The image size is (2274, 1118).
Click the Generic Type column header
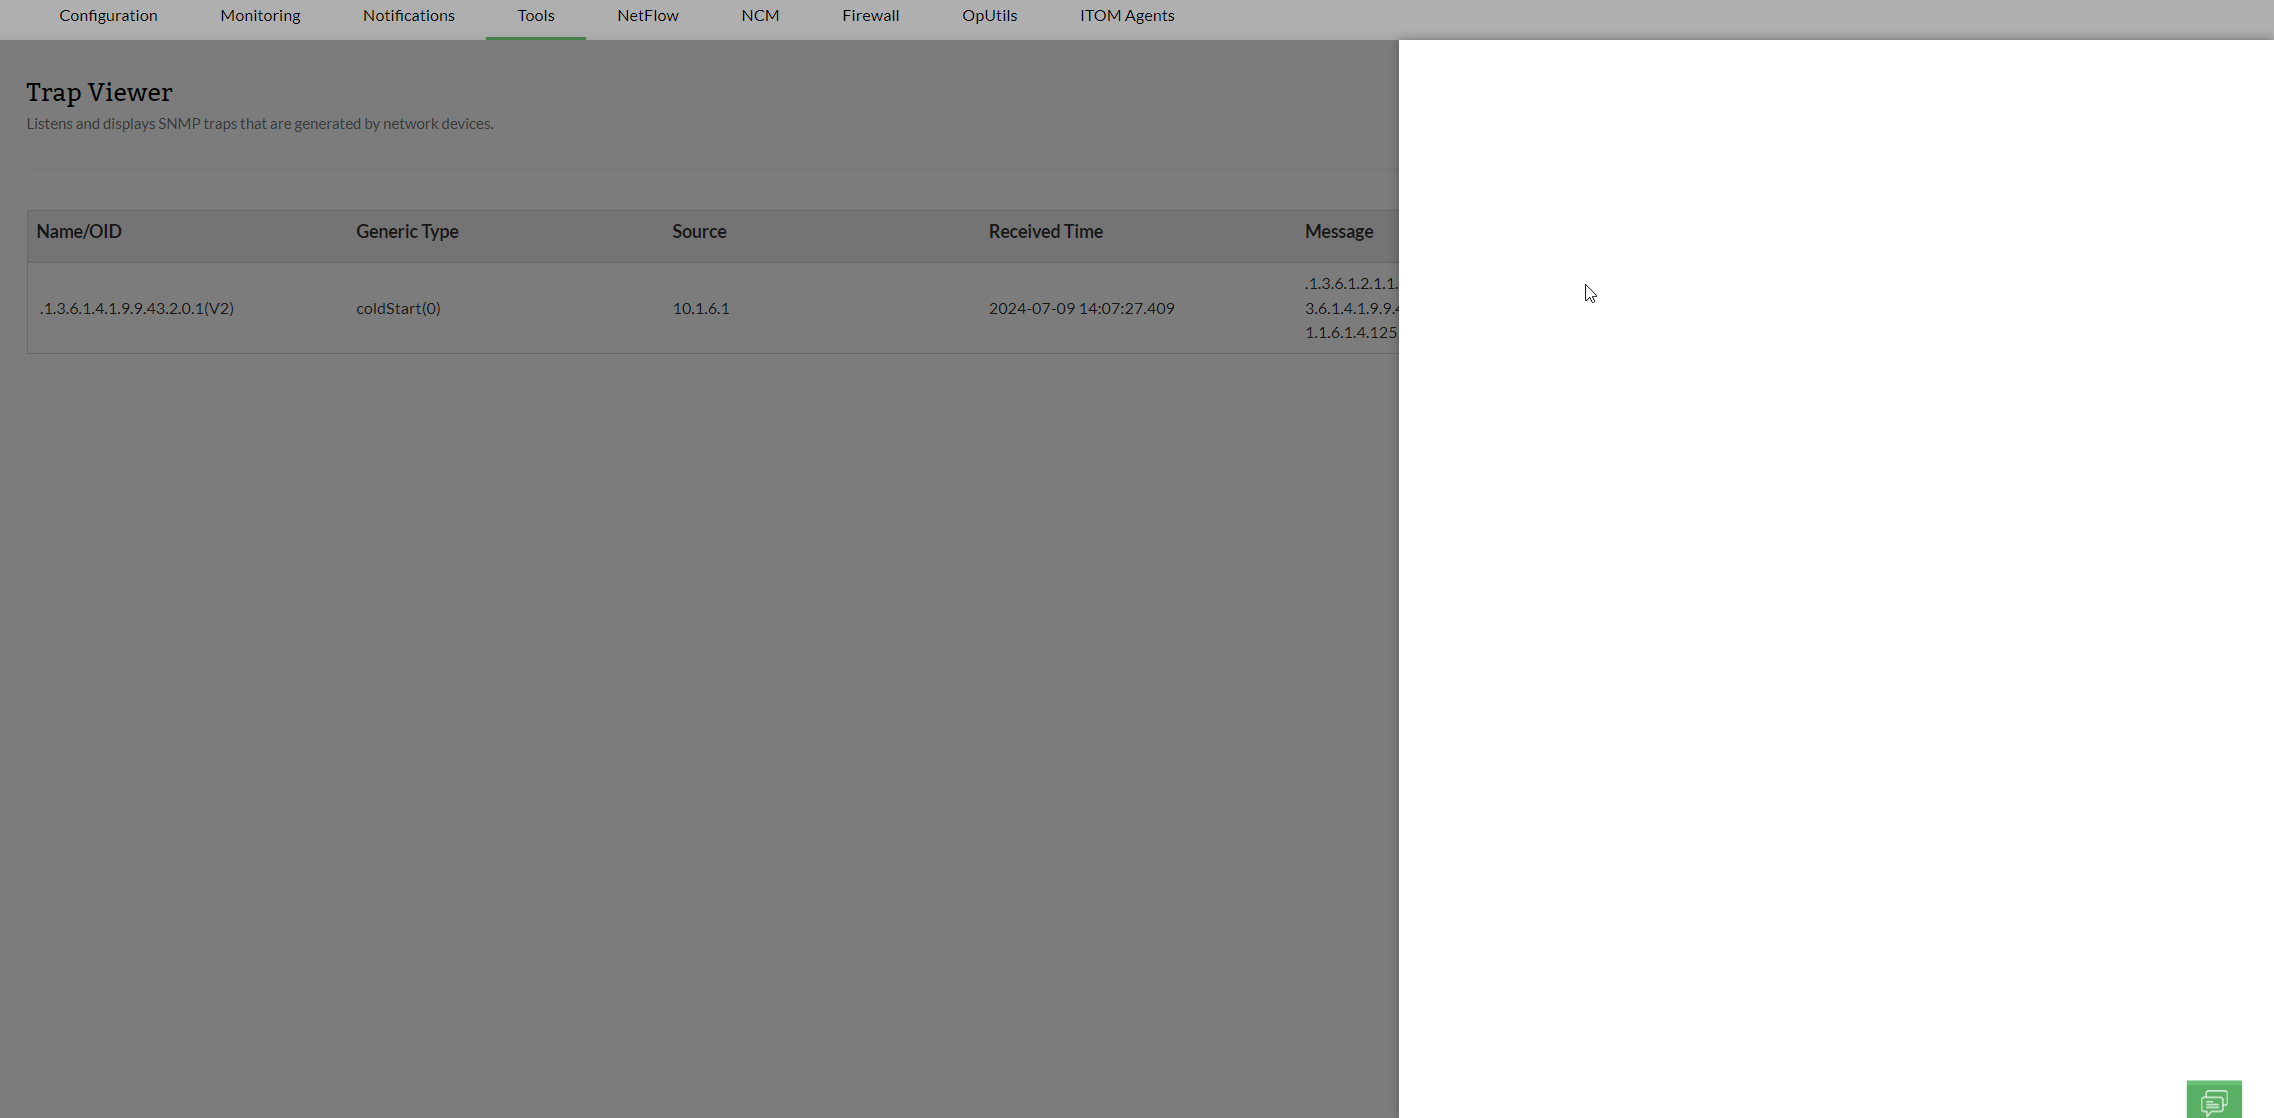pos(407,232)
